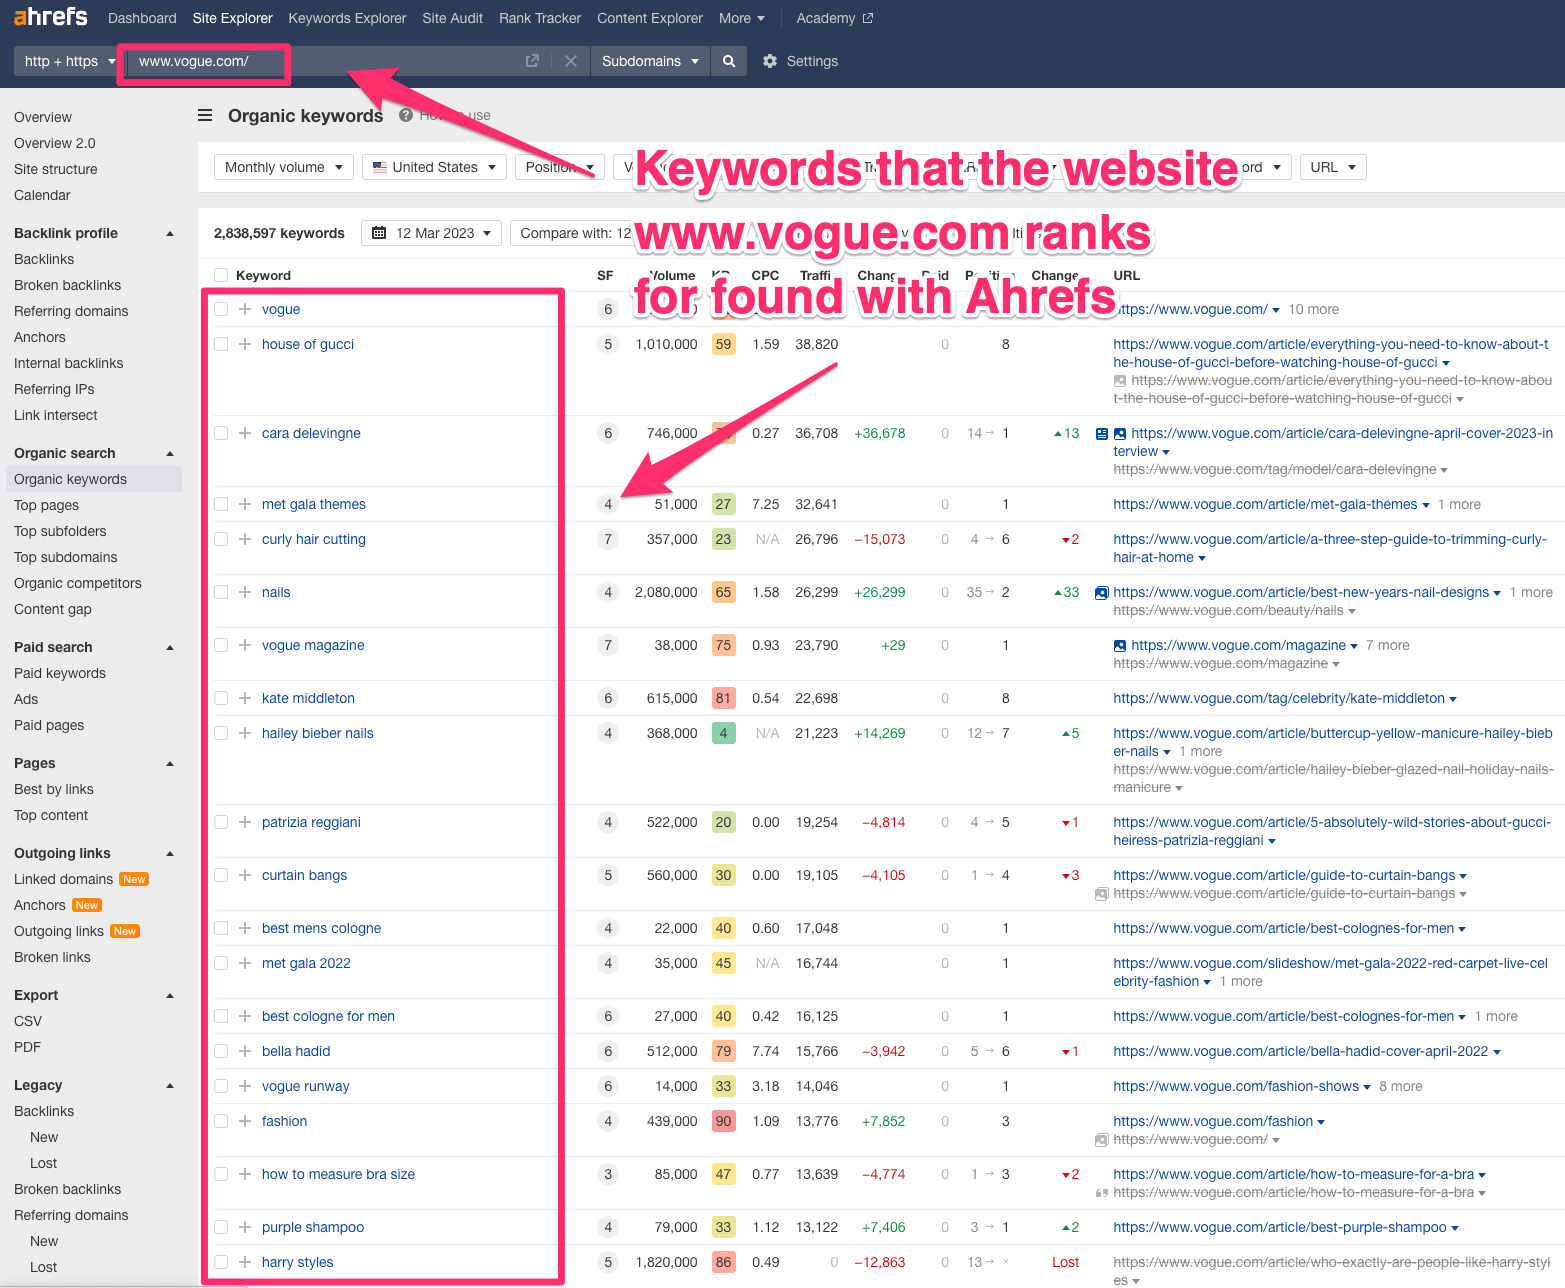Sort by the Keyword column header
The height and width of the screenshot is (1288, 1565).
263,275
